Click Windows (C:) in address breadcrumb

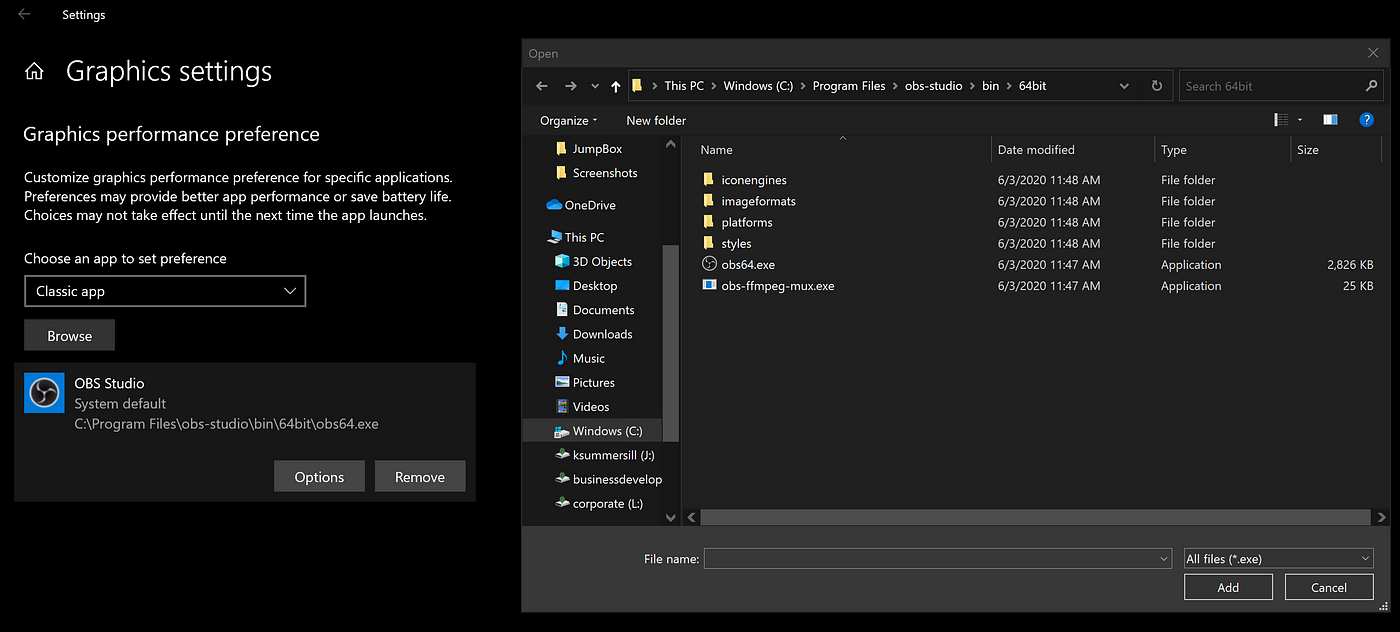[758, 86]
